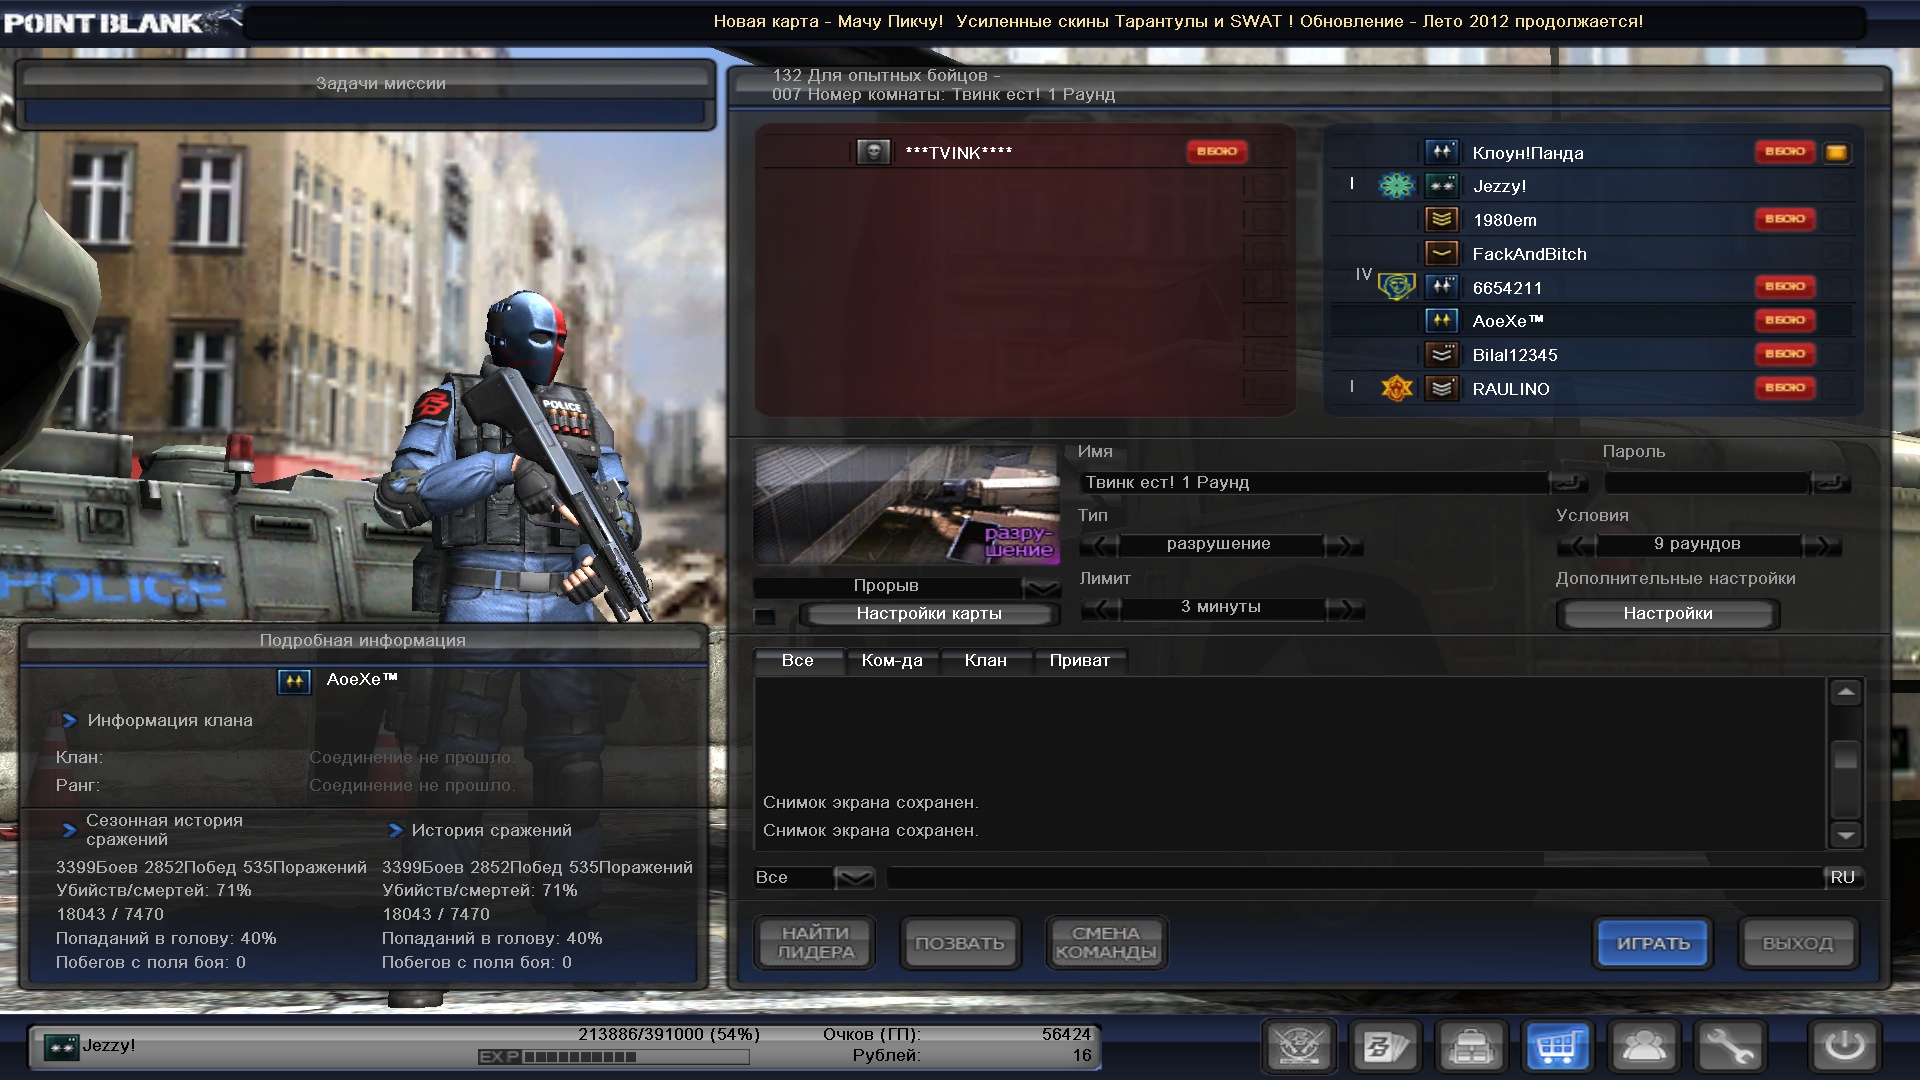Toggle the checkbox left of Настройки карты
The width and height of the screenshot is (1920, 1080).
pyautogui.click(x=765, y=616)
